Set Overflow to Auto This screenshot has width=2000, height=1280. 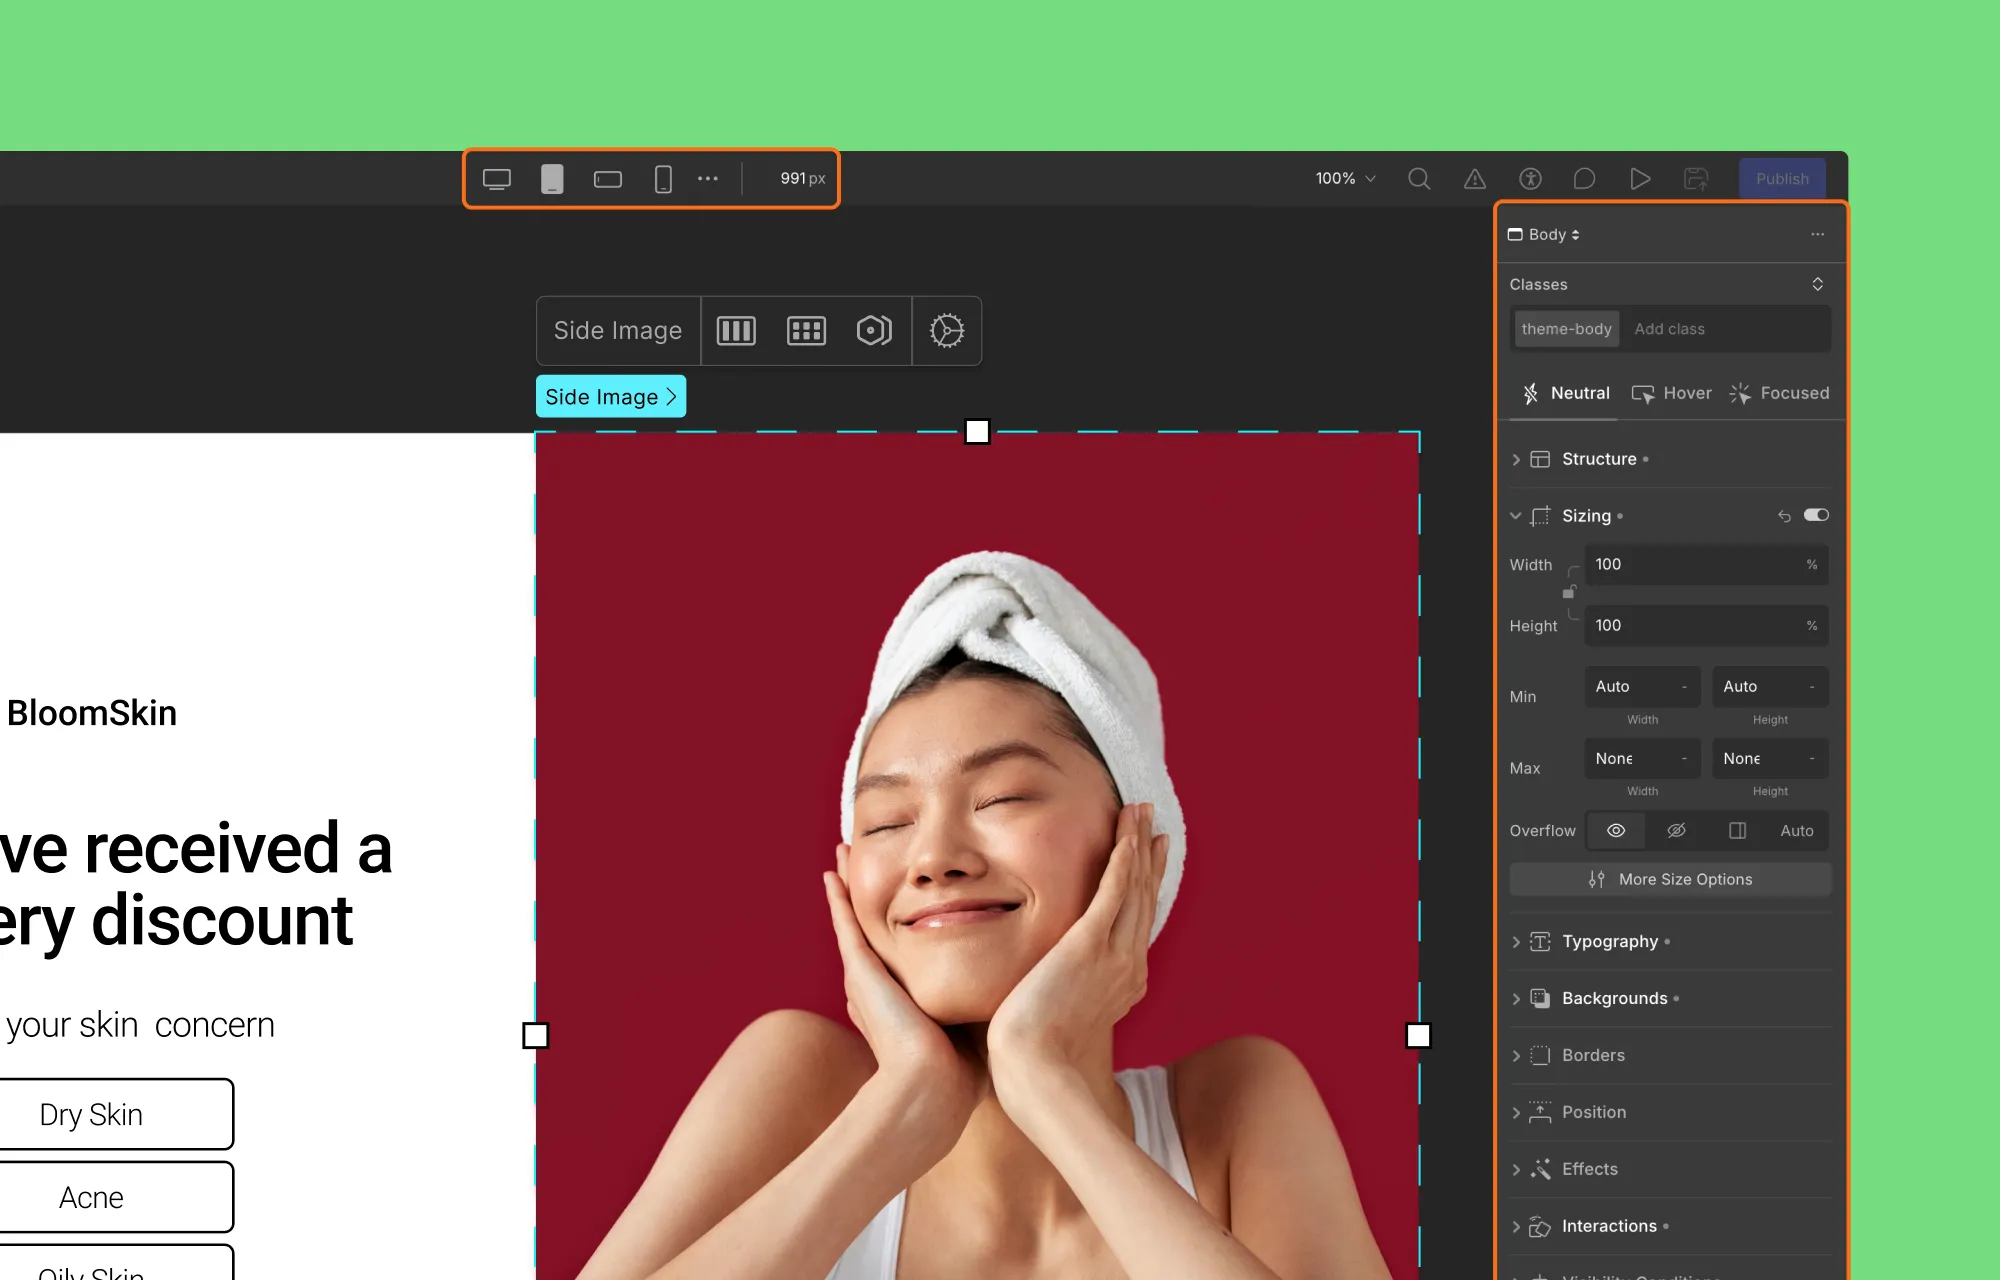pyautogui.click(x=1797, y=830)
